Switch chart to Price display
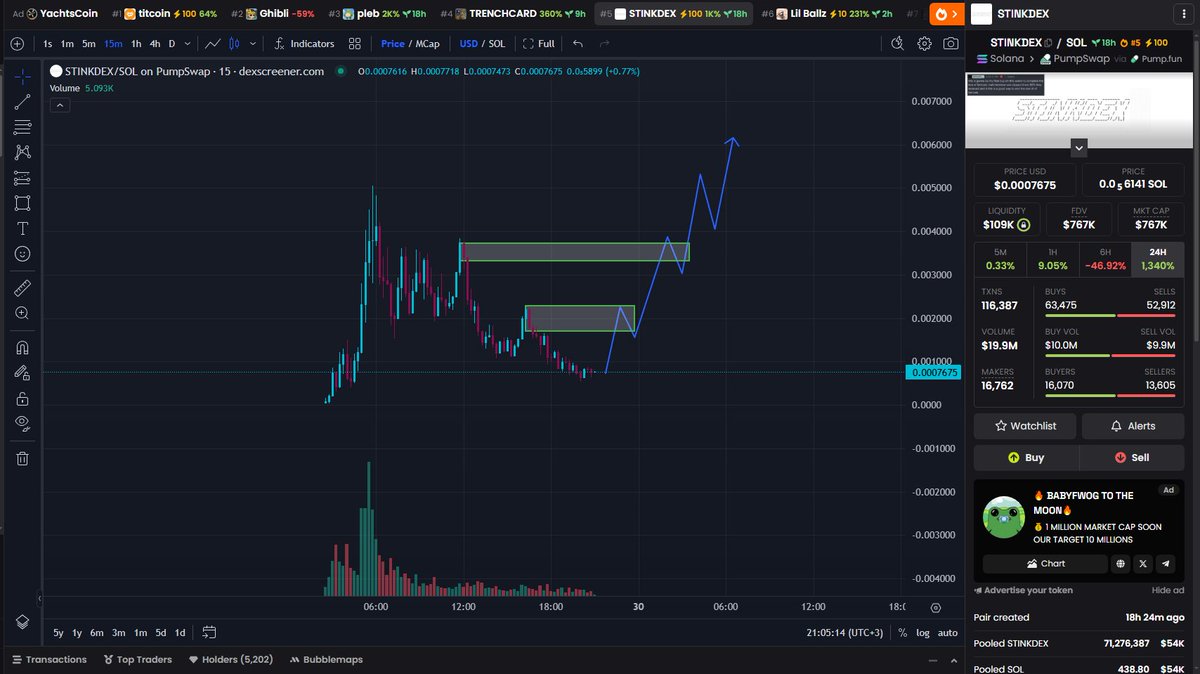 393,44
